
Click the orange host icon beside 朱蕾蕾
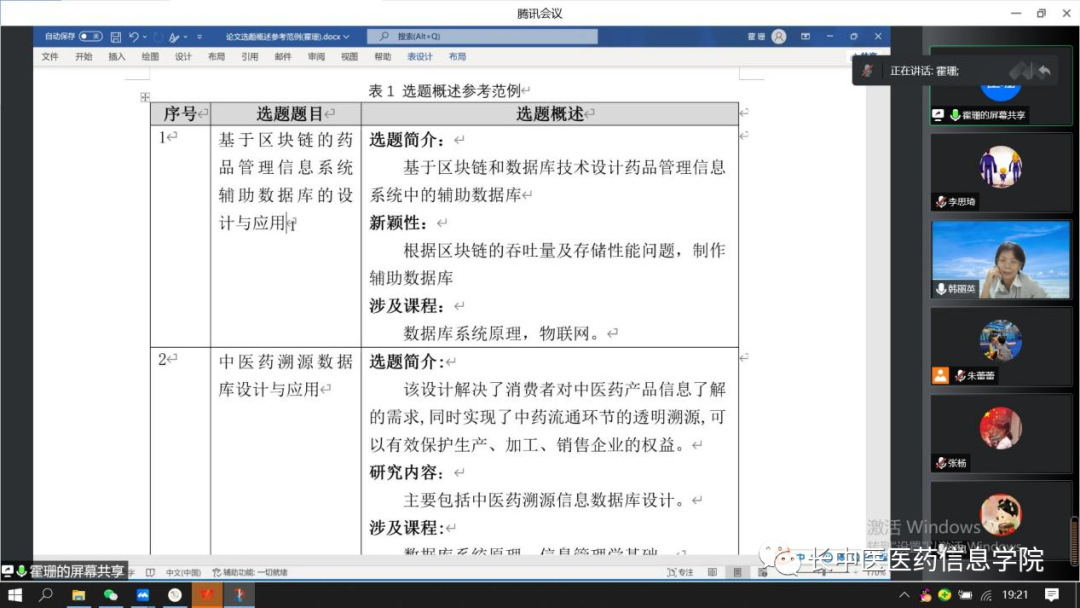[x=940, y=376]
